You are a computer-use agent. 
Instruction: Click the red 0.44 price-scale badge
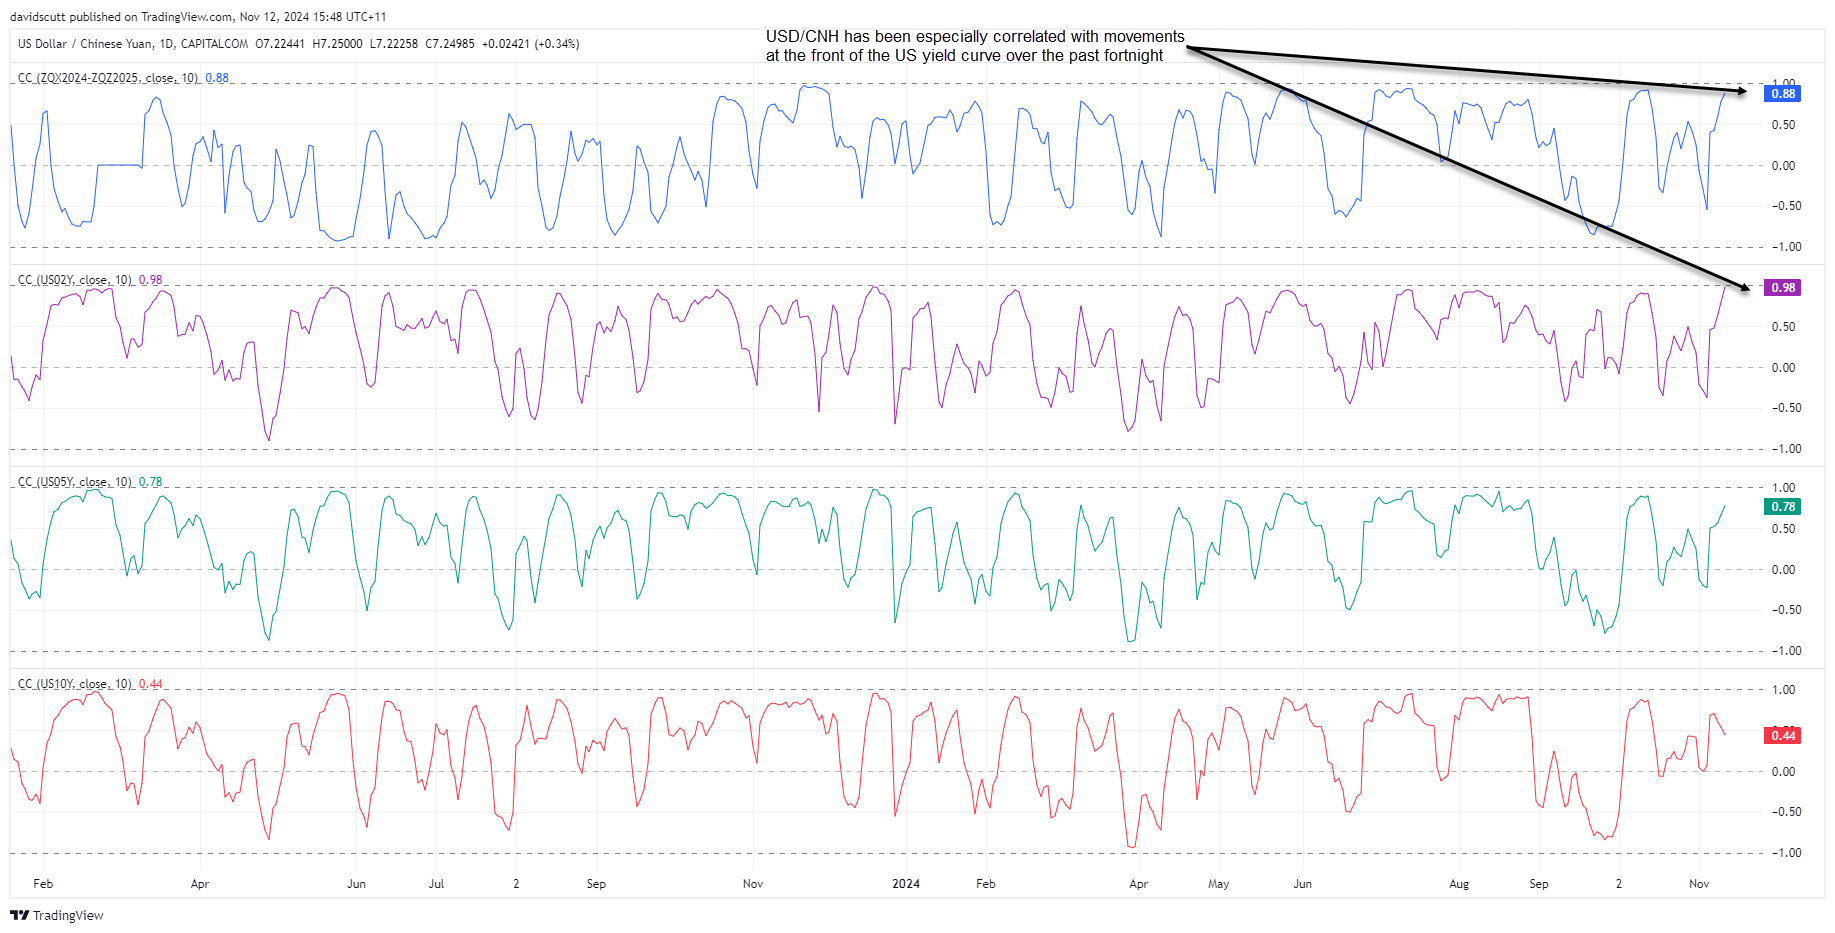pyautogui.click(x=1782, y=736)
